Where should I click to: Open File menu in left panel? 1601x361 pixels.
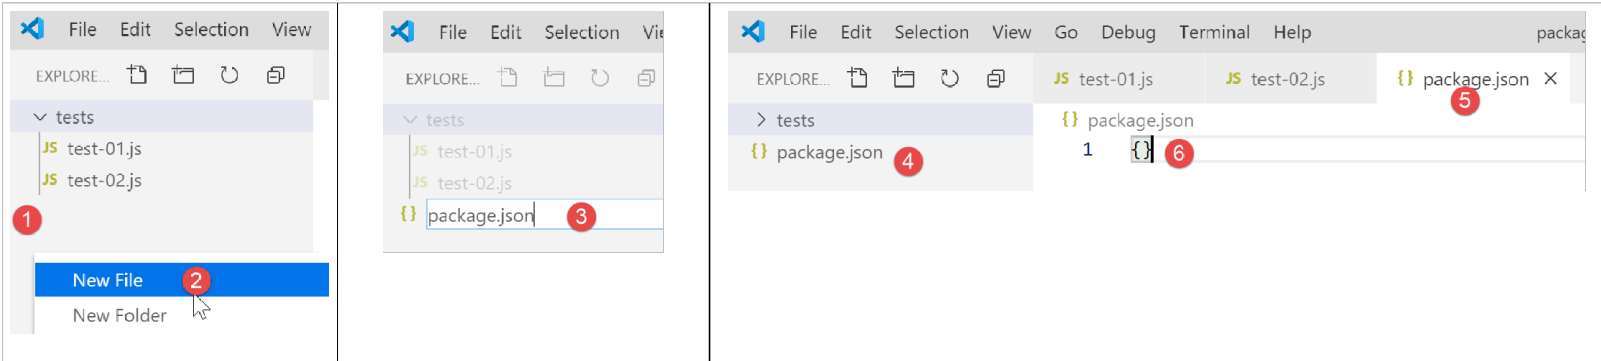[x=83, y=29]
